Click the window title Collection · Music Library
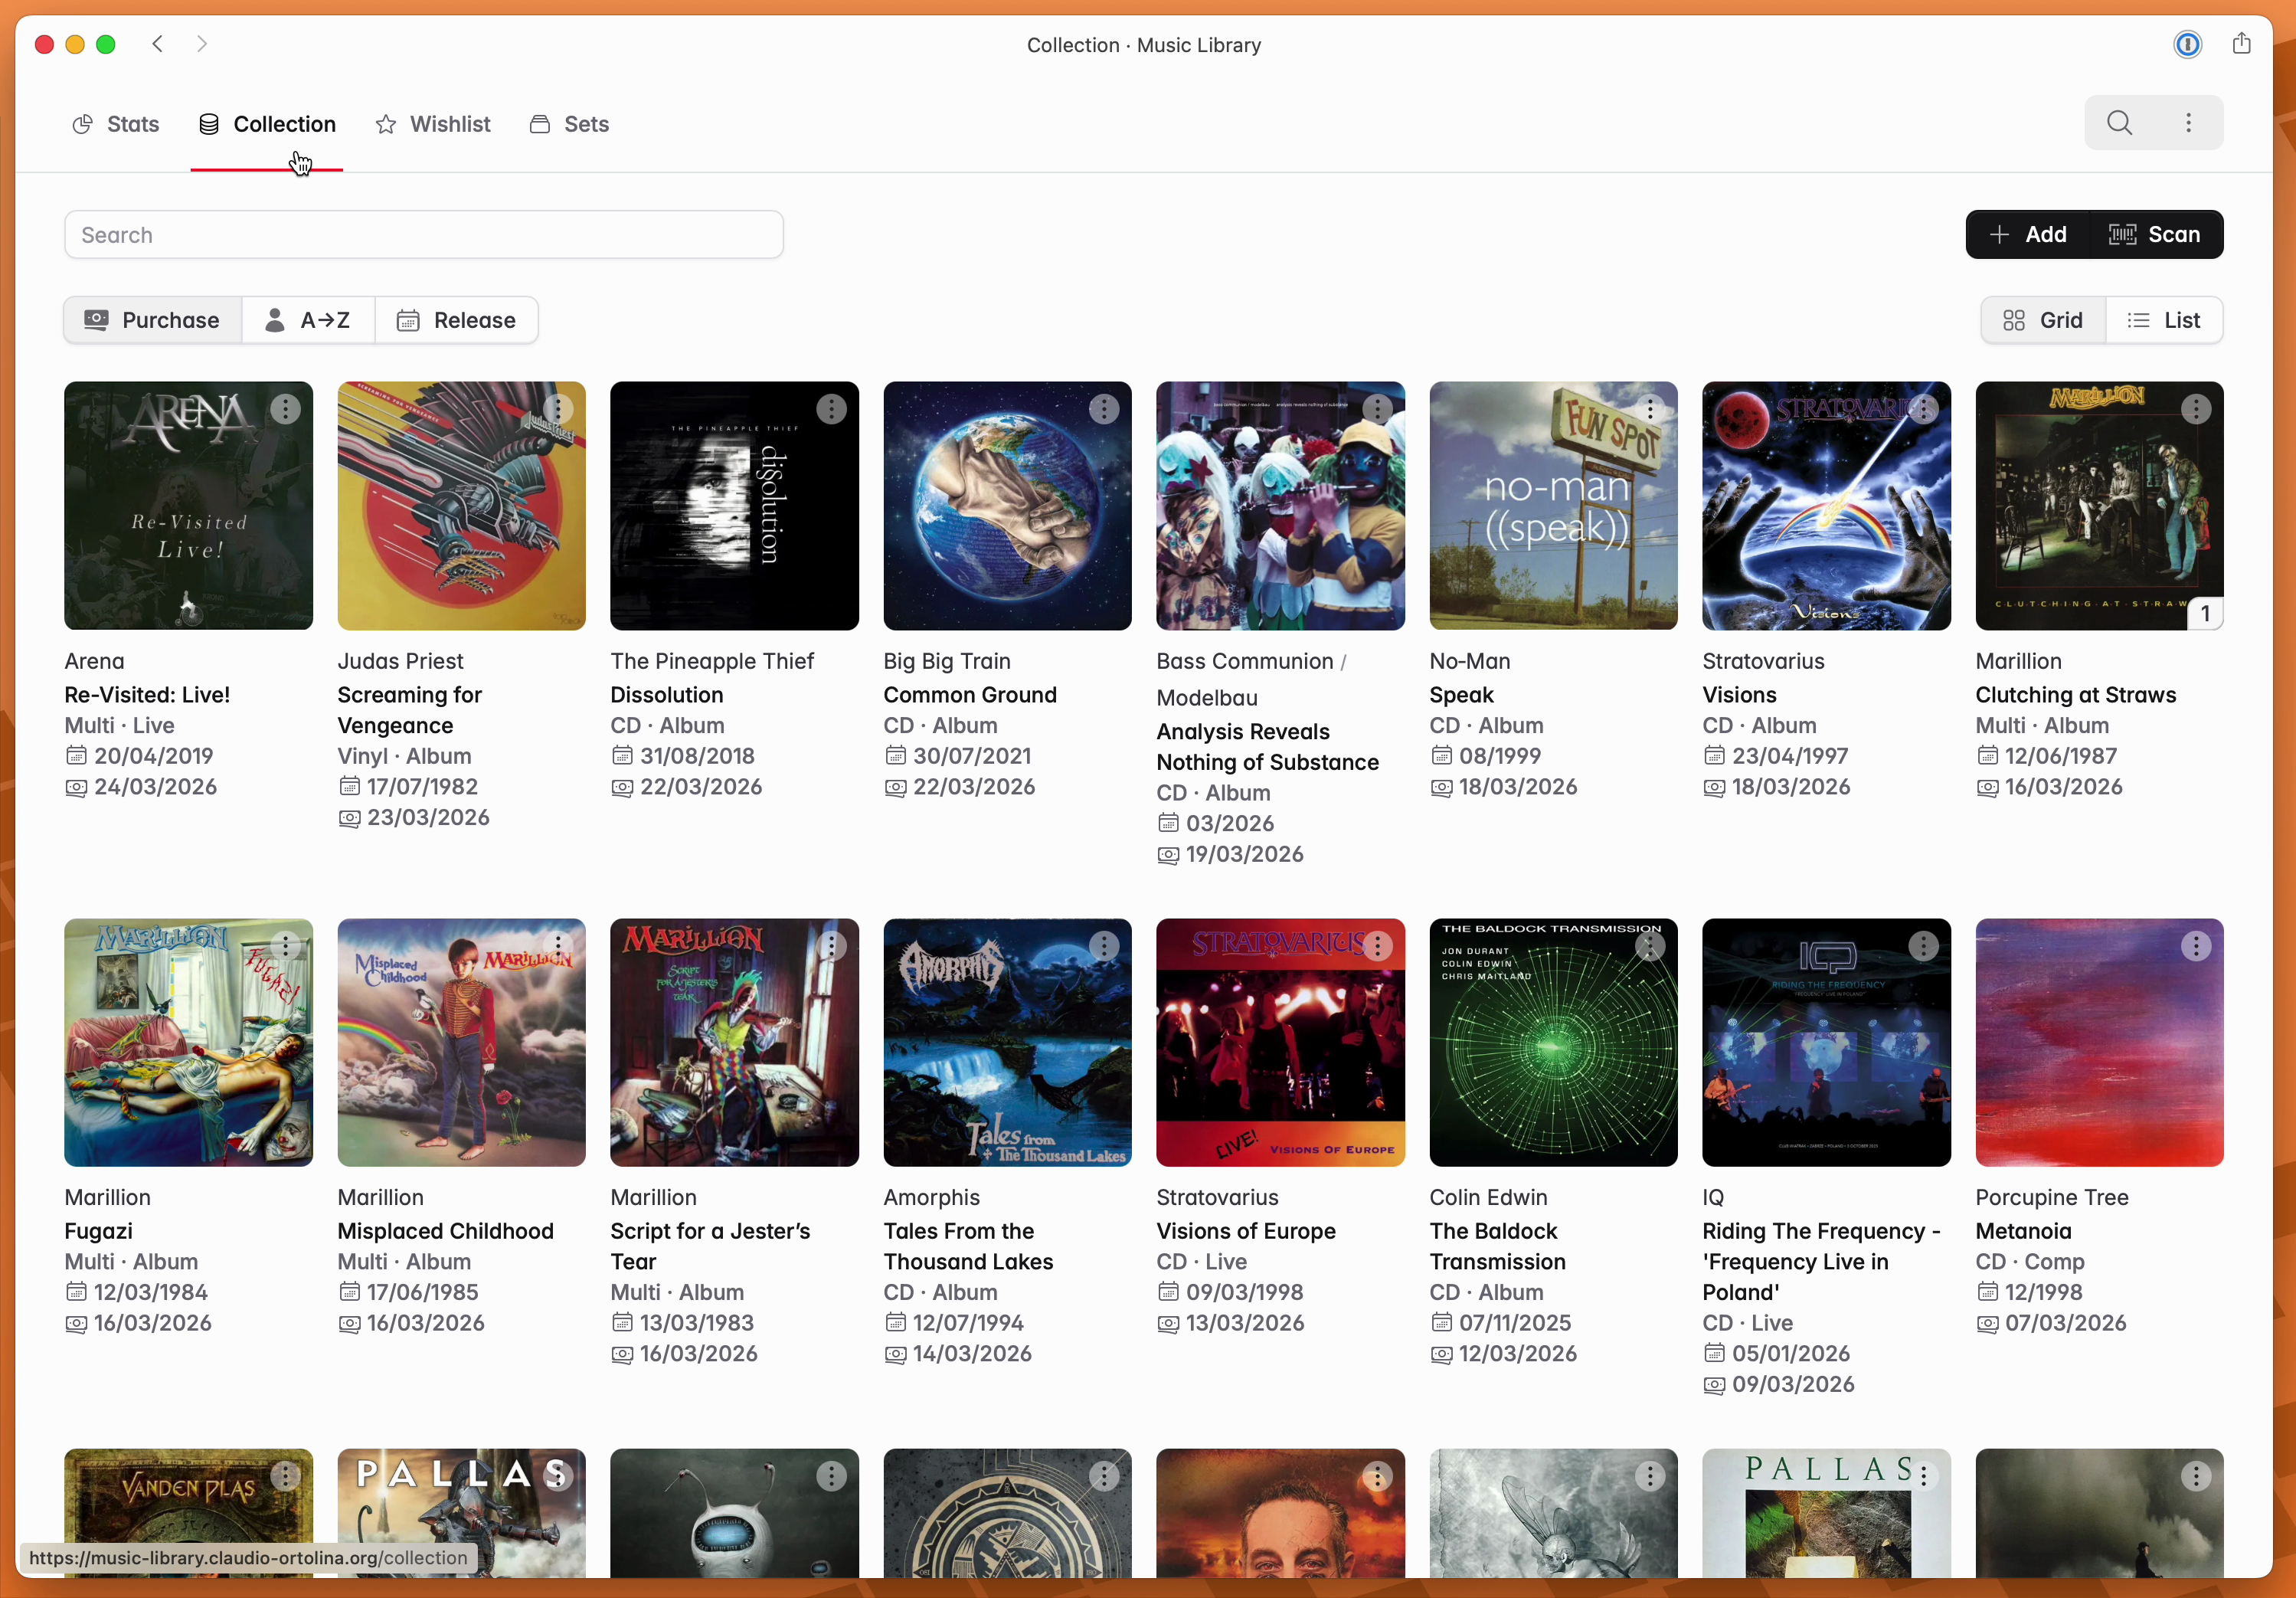2296x1598 pixels. pyautogui.click(x=1144, y=45)
